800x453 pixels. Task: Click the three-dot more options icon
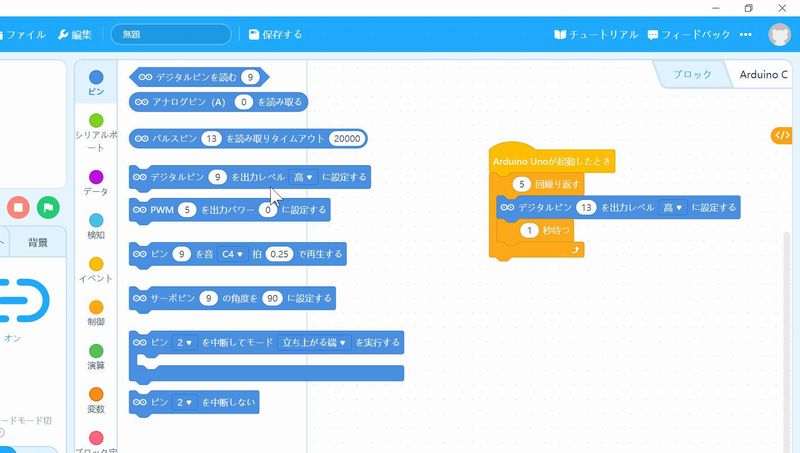(745, 34)
